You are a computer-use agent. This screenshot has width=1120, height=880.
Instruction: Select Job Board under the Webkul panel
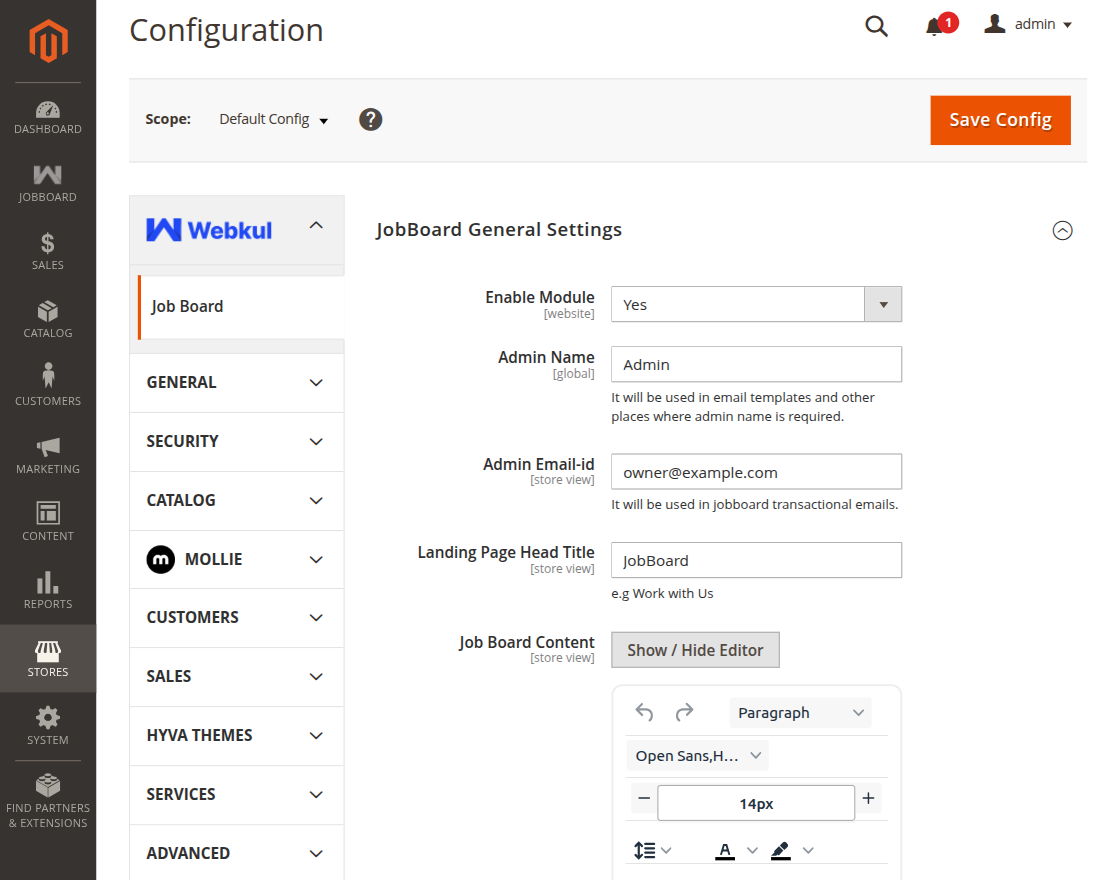187,306
